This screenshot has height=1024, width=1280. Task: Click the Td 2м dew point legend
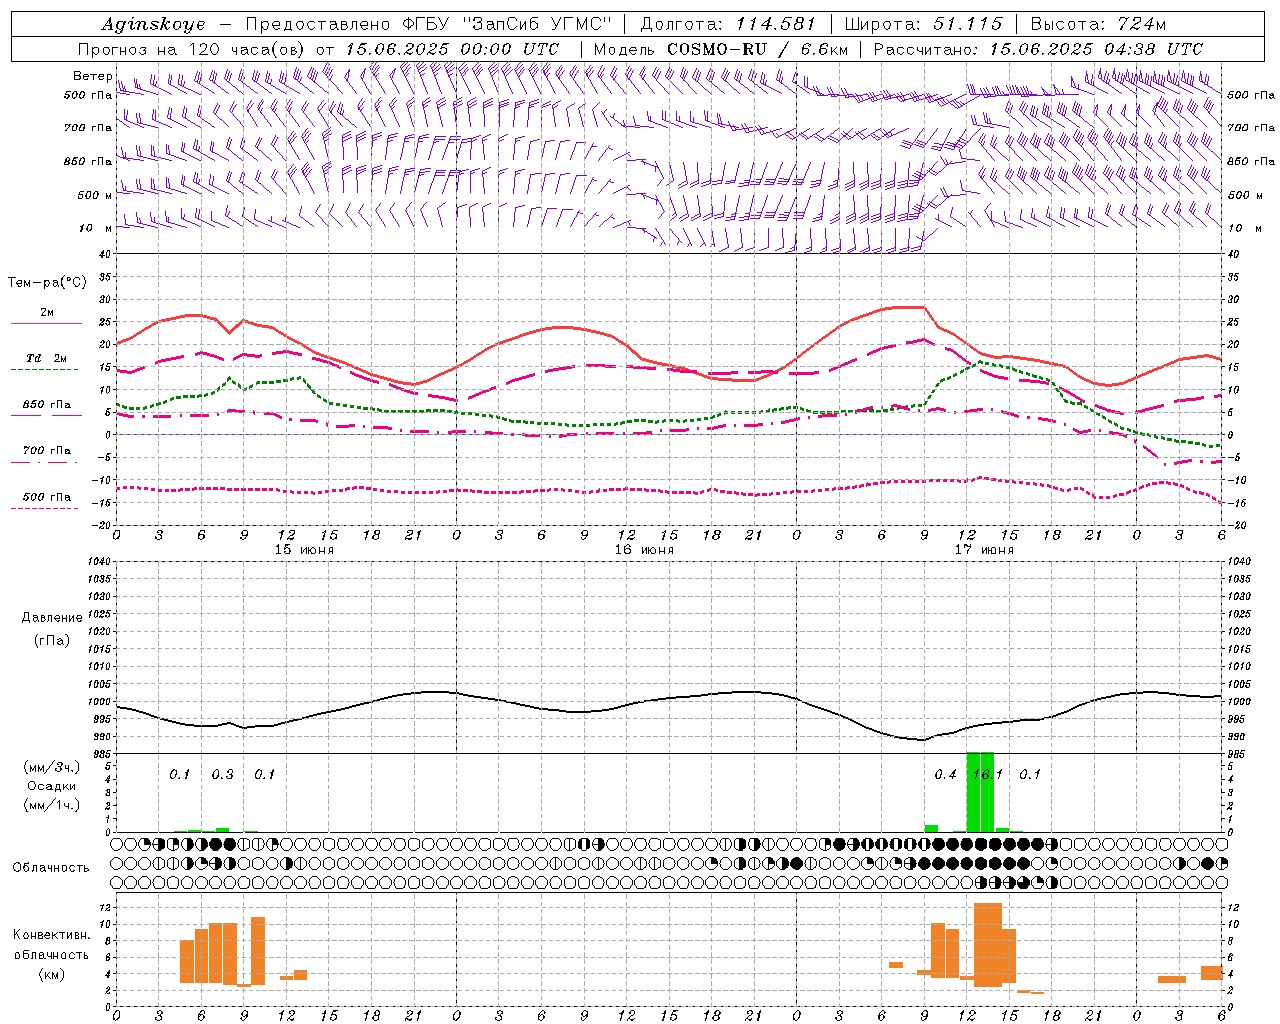pos(47,358)
